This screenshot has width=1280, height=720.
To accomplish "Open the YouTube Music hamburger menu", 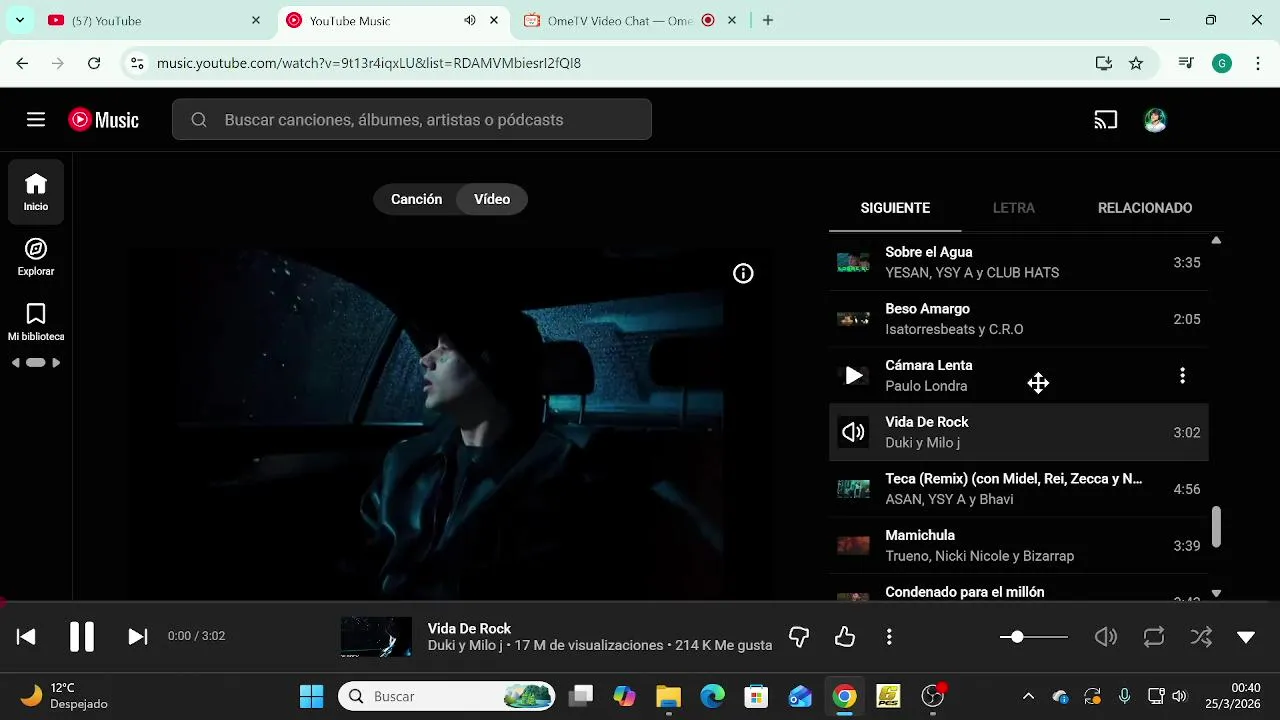I will 36,120.
